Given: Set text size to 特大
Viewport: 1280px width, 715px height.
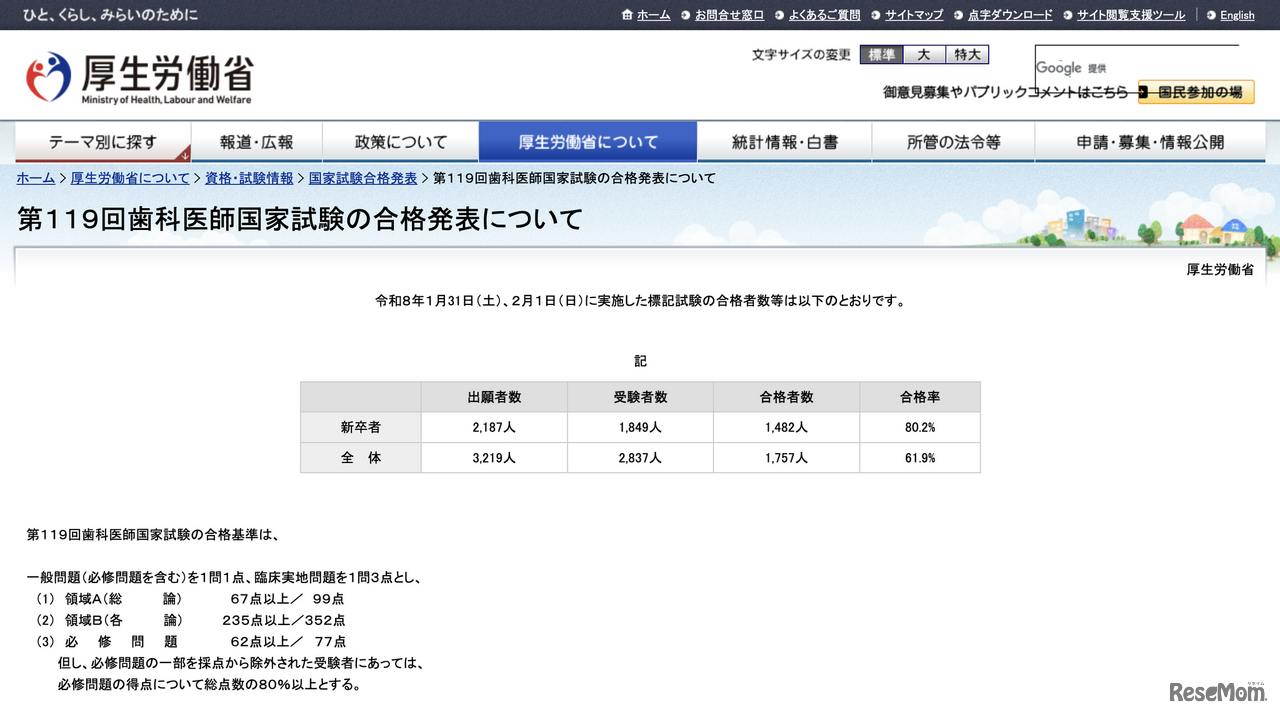Looking at the screenshot, I should coord(966,55).
